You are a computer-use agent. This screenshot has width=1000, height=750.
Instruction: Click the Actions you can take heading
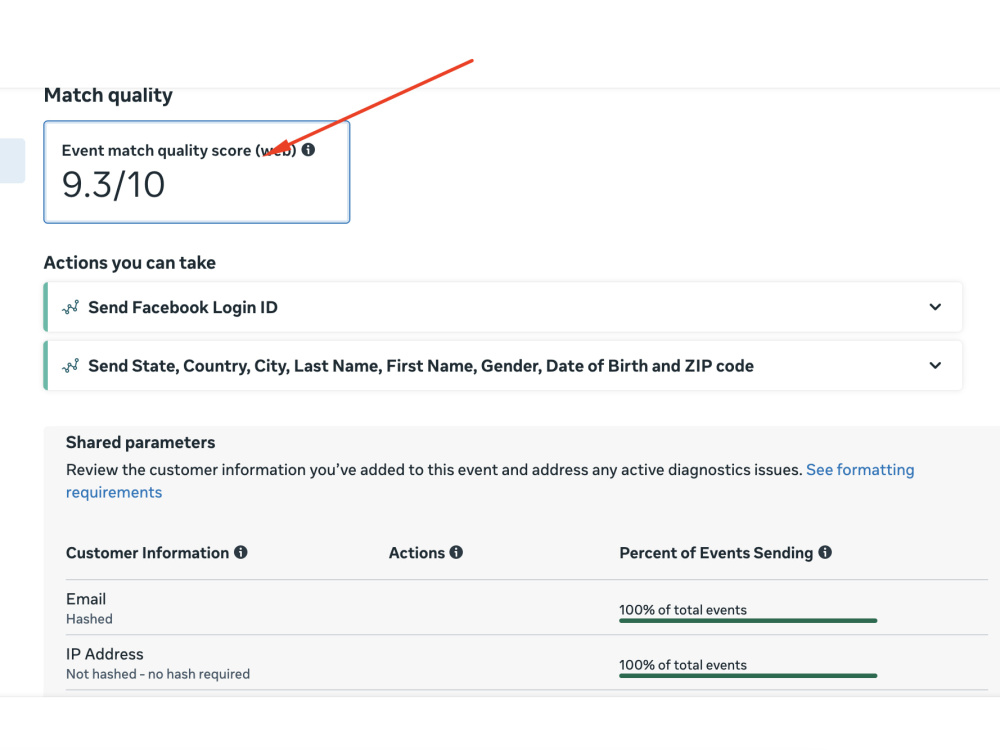tap(129, 263)
